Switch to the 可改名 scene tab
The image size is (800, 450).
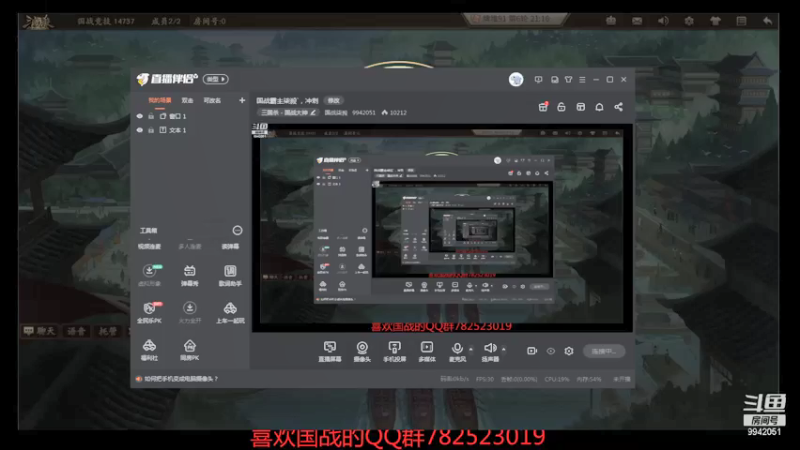coord(212,101)
